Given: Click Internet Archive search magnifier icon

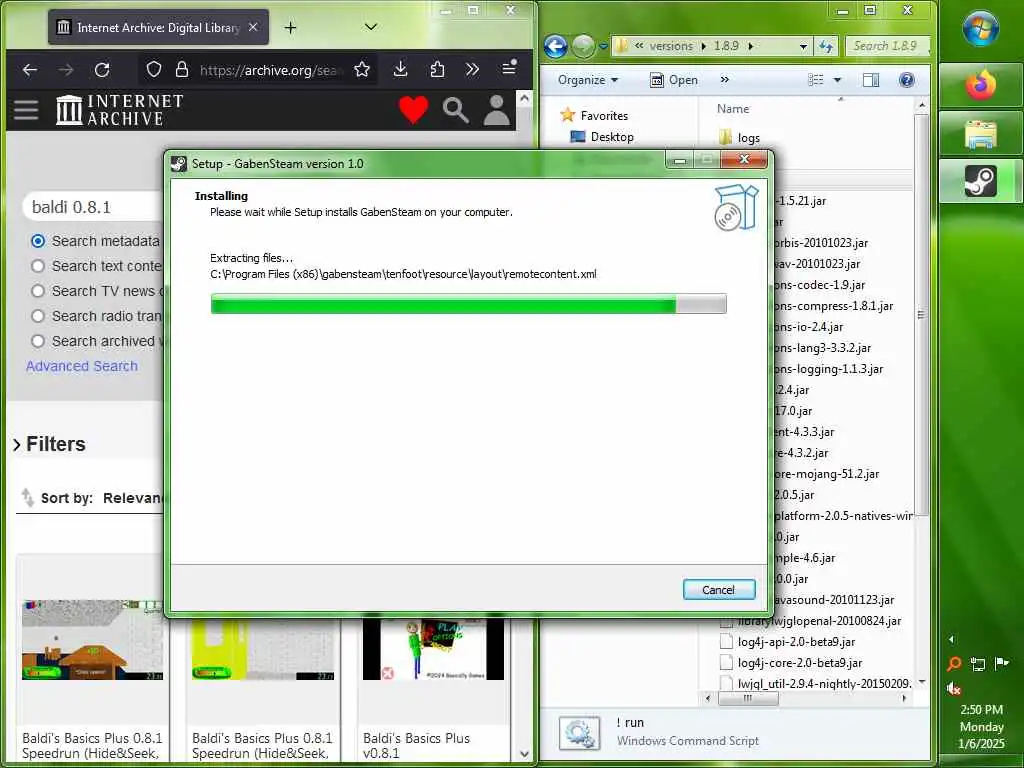Looking at the screenshot, I should [455, 110].
